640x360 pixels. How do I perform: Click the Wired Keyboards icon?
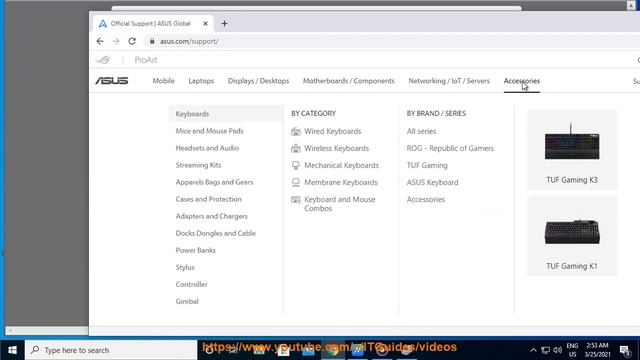coord(296,131)
